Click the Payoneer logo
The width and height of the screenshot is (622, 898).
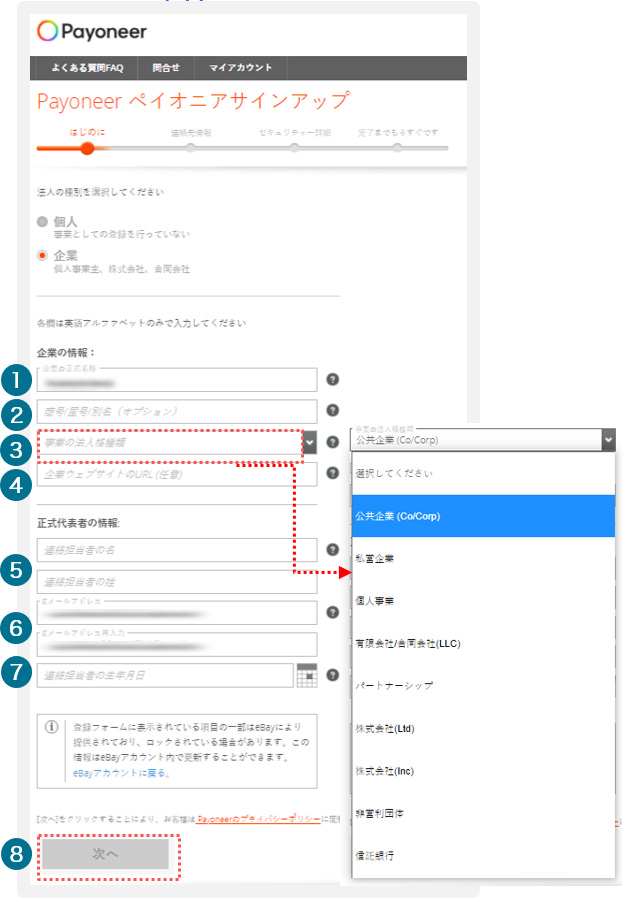[x=92, y=31]
